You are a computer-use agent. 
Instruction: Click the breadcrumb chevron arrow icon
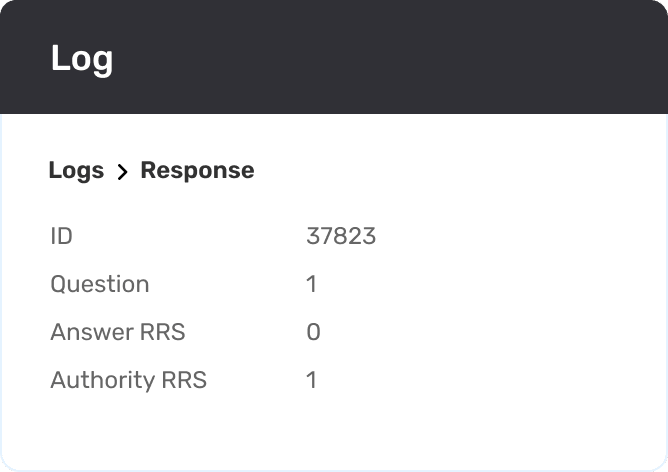pos(122,172)
